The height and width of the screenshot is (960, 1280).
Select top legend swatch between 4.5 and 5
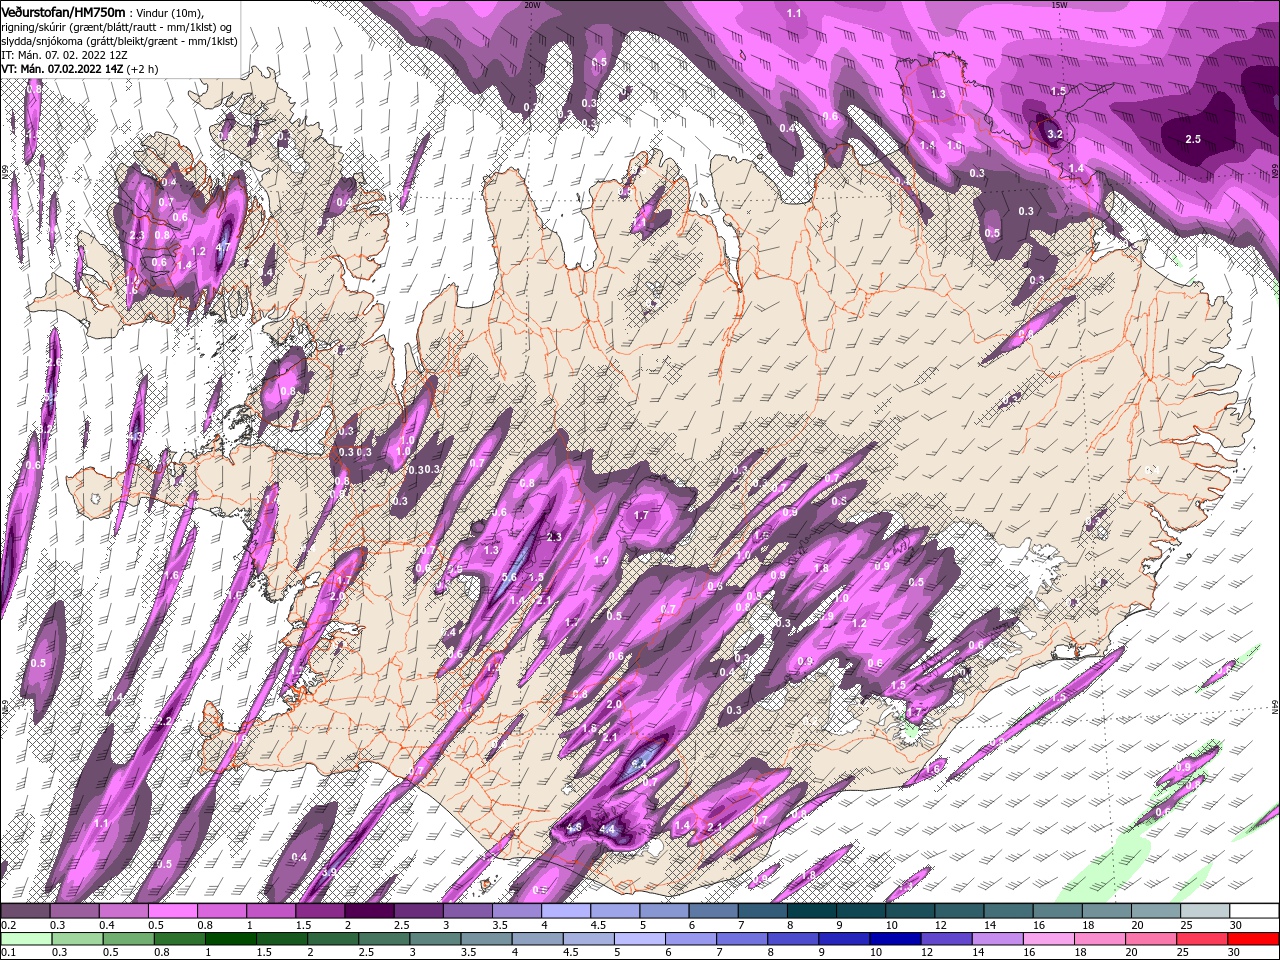[x=614, y=911]
